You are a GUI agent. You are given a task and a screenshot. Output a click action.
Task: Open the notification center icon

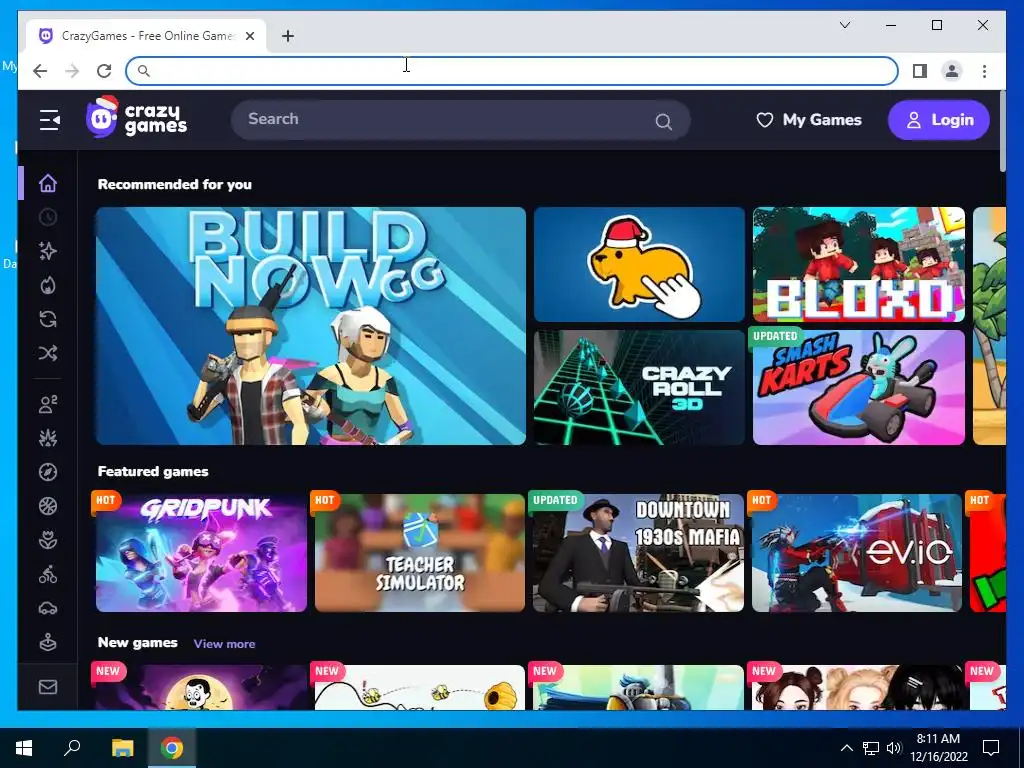991,748
